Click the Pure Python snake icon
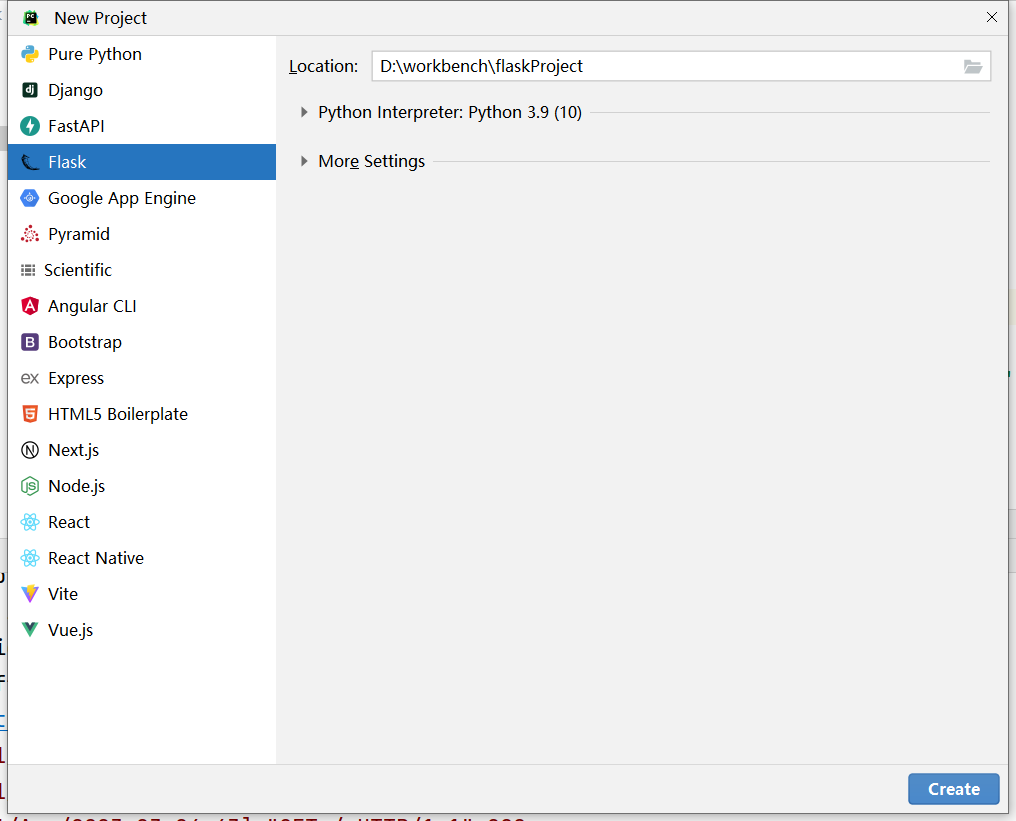This screenshot has height=821, width=1016. pyautogui.click(x=30, y=54)
